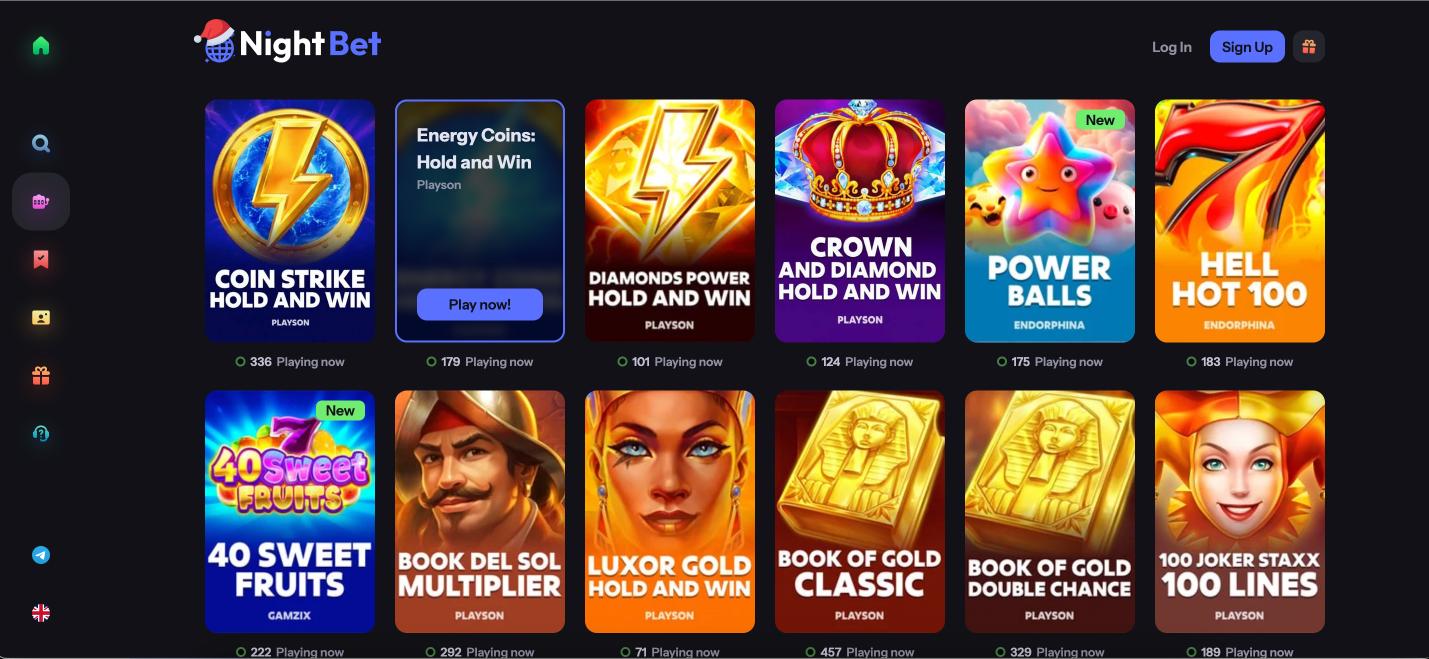Change language via UK flag icon
The image size is (1429, 659).
41,613
